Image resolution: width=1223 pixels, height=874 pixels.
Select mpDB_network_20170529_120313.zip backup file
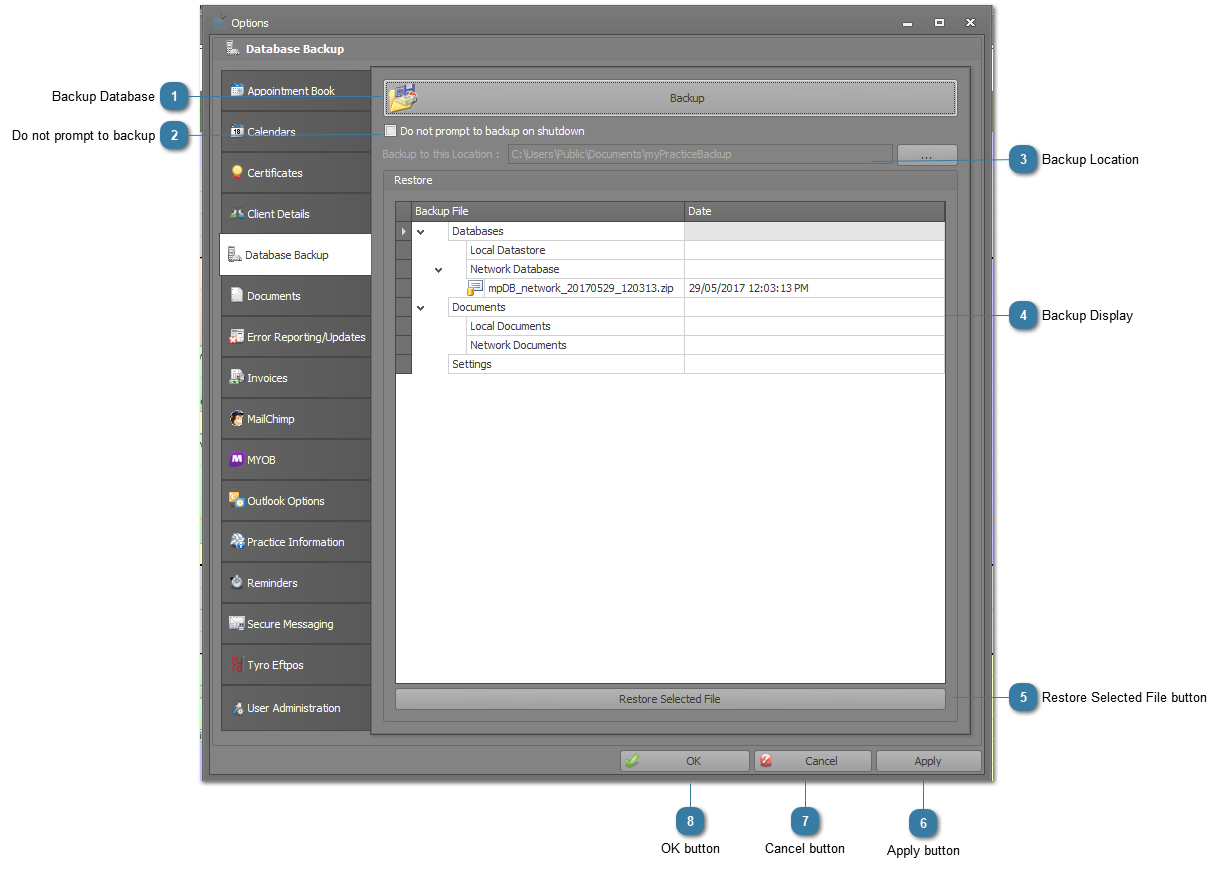point(580,288)
